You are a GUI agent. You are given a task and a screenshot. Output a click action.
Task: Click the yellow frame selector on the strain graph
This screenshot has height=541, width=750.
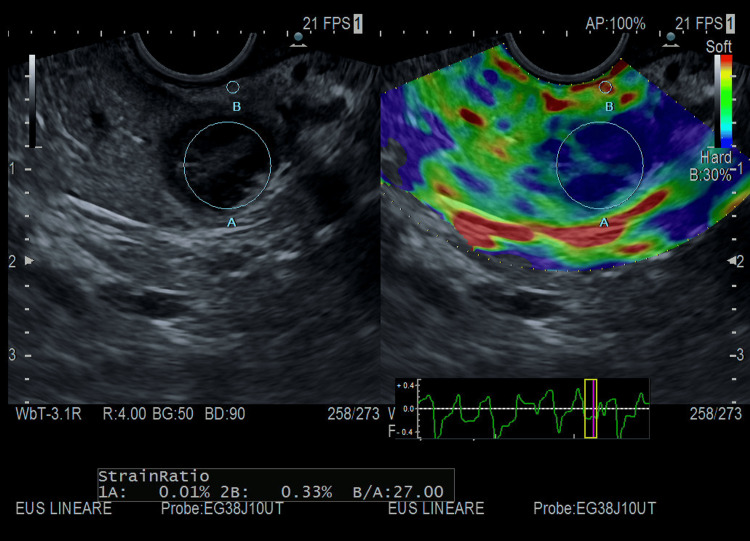591,408
